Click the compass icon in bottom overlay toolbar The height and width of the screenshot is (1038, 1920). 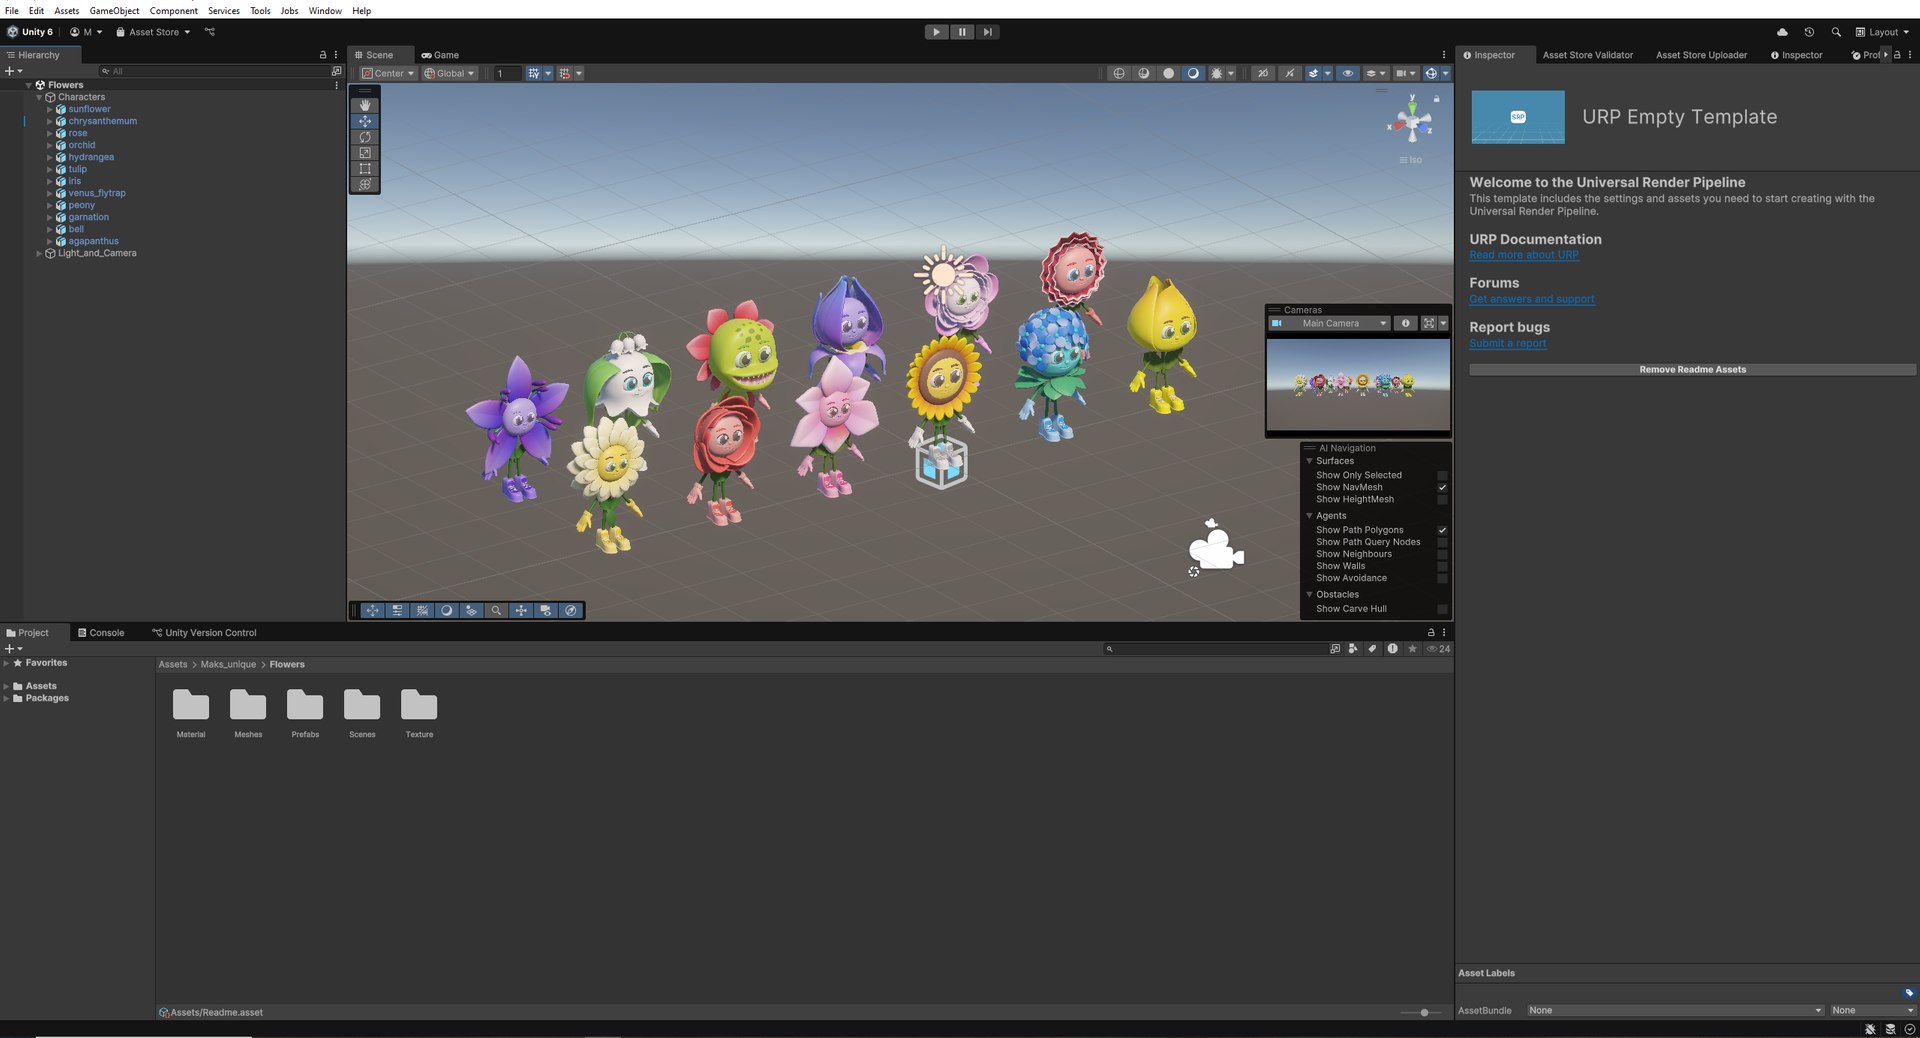[571, 610]
